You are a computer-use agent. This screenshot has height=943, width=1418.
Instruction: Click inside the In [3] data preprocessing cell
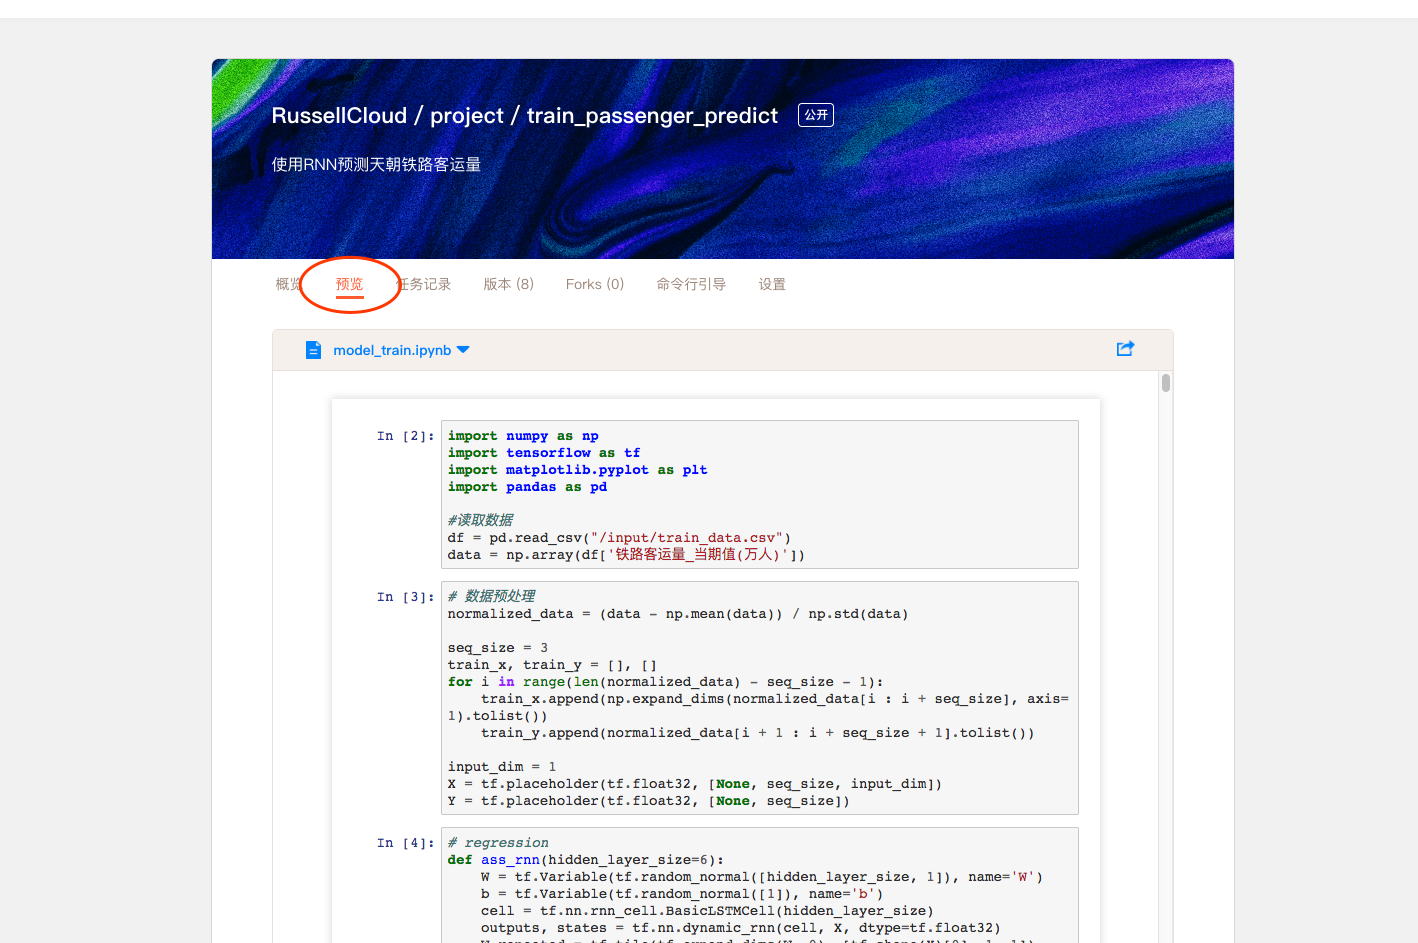[759, 698]
